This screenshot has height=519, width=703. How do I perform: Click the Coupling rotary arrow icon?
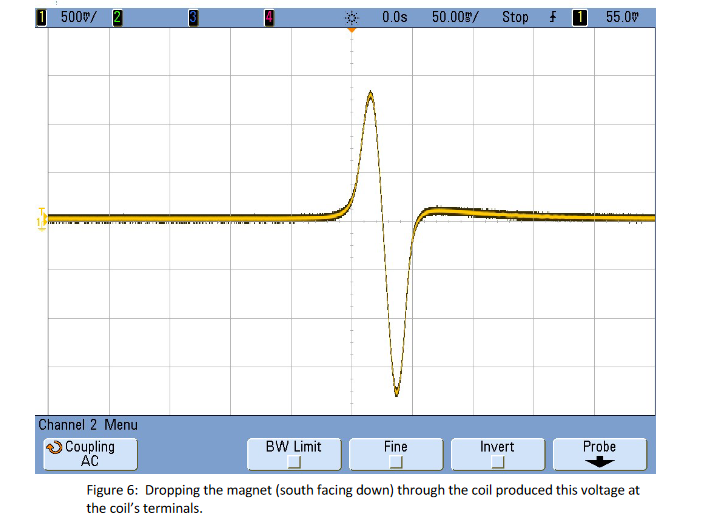click(54, 447)
